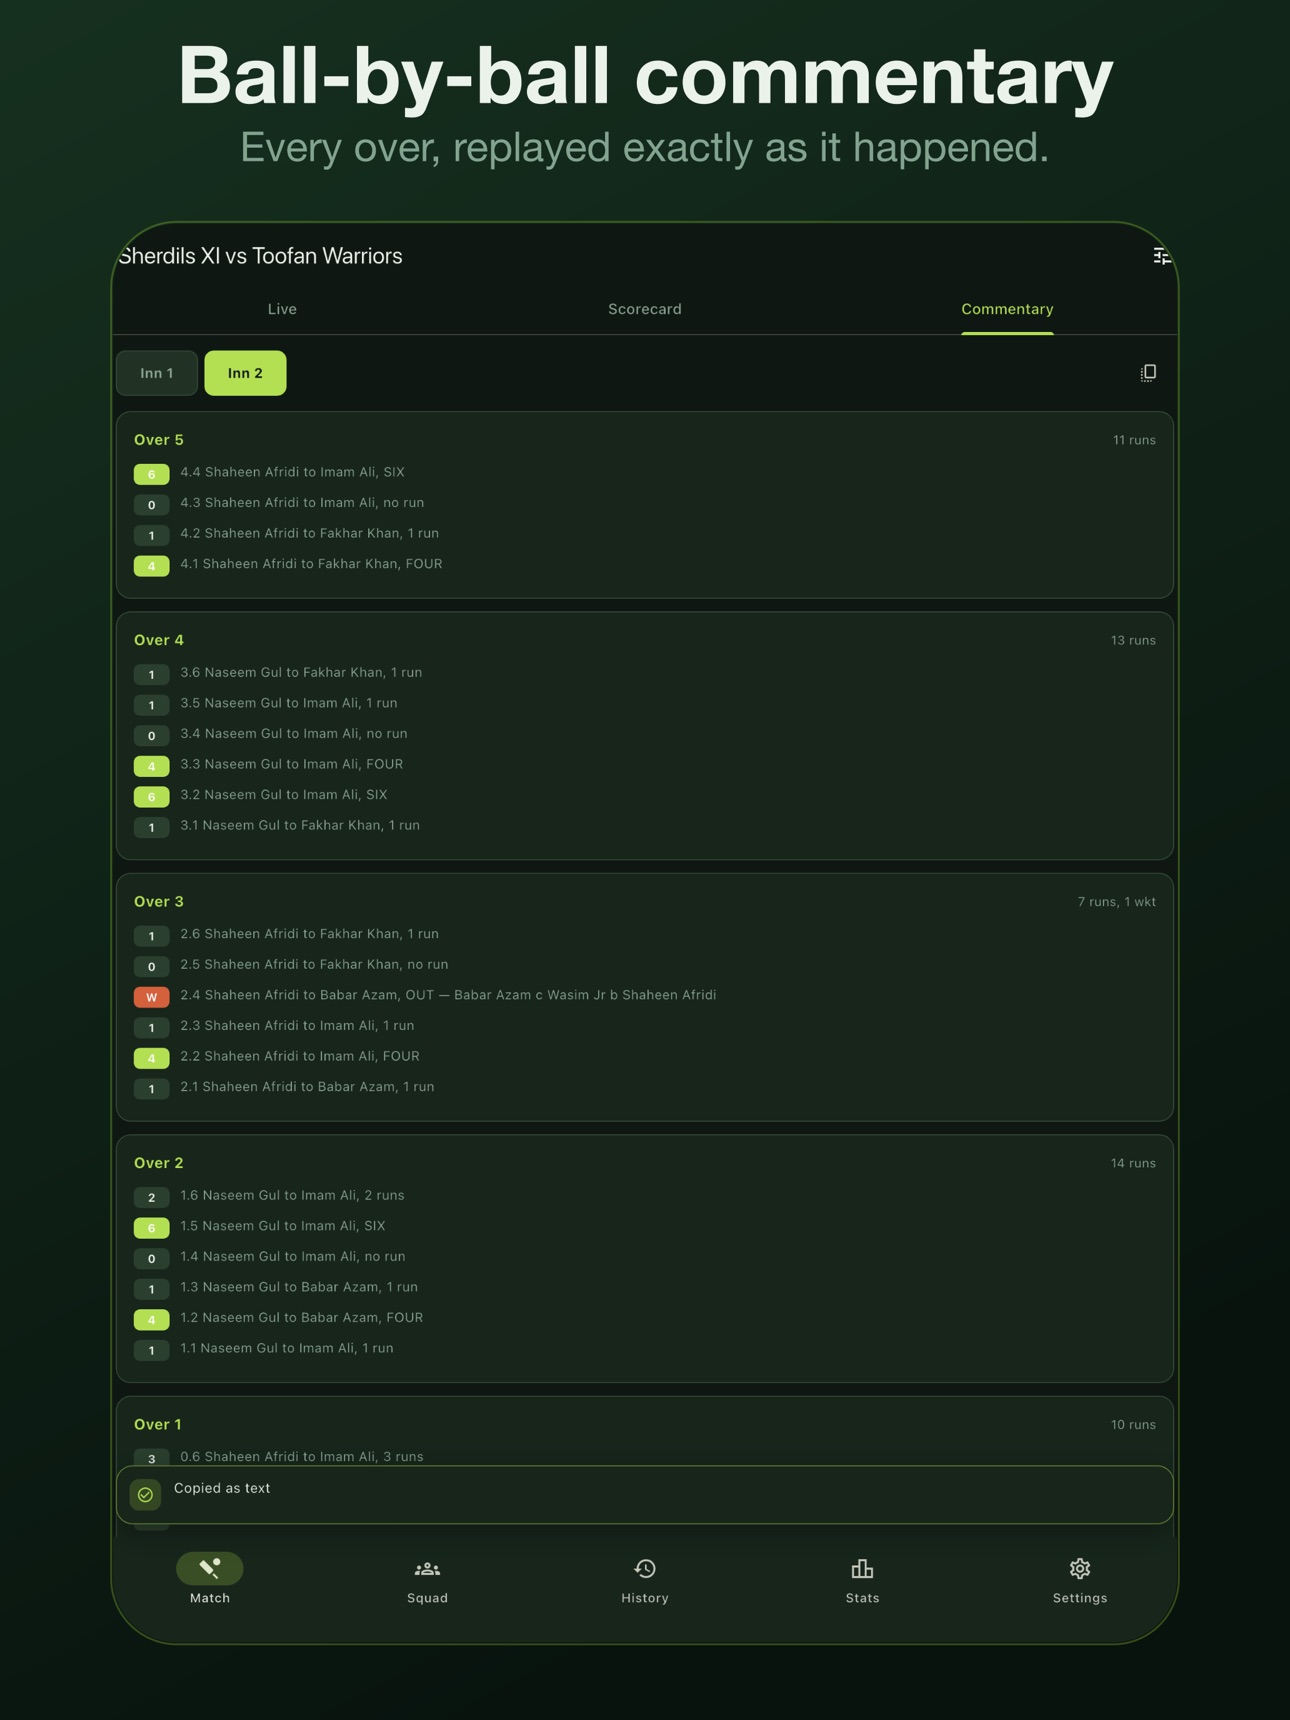Select '3.6 Naseem Gul to Fakhar Khan, 1 run'

301,673
